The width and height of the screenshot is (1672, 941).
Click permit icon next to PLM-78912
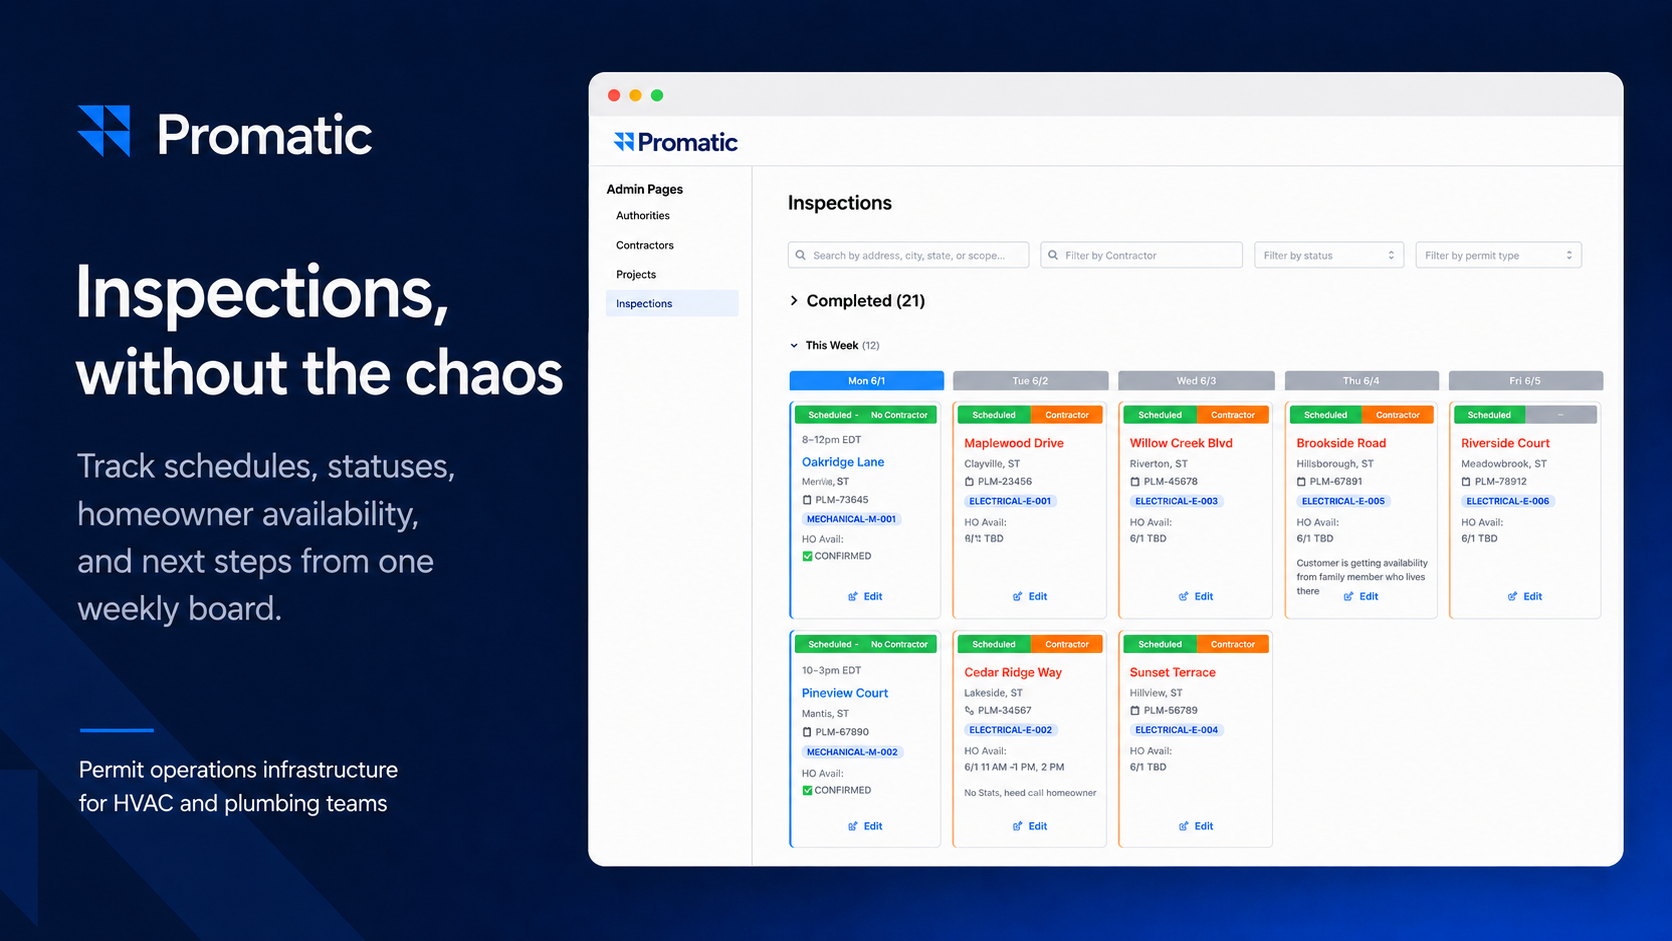1466,482
